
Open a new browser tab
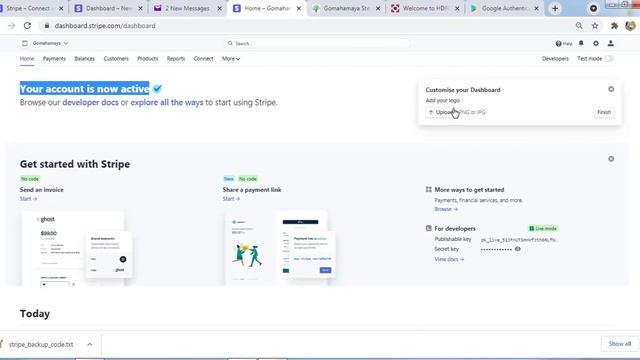pyautogui.click(x=555, y=8)
